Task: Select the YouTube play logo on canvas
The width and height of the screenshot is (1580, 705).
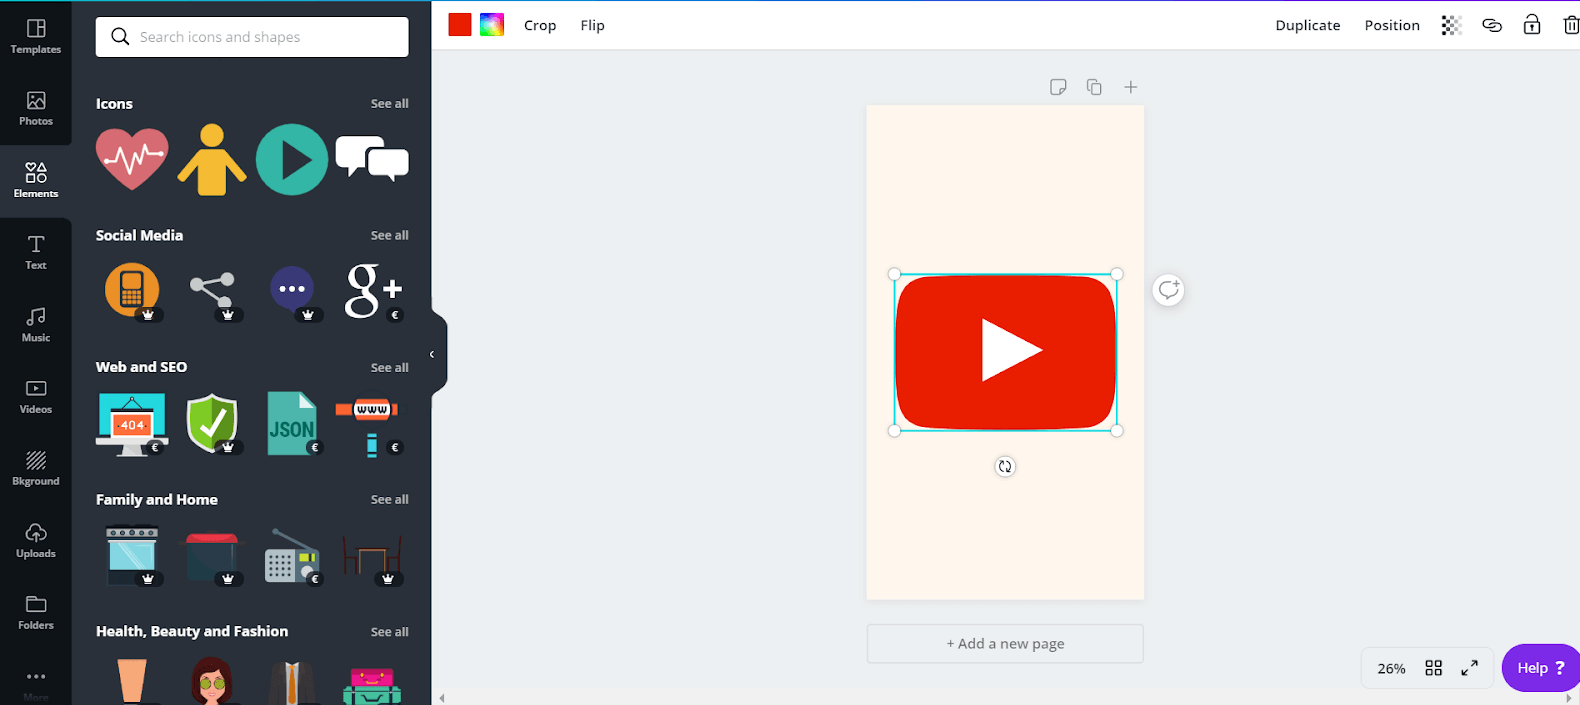Action: pos(1005,352)
